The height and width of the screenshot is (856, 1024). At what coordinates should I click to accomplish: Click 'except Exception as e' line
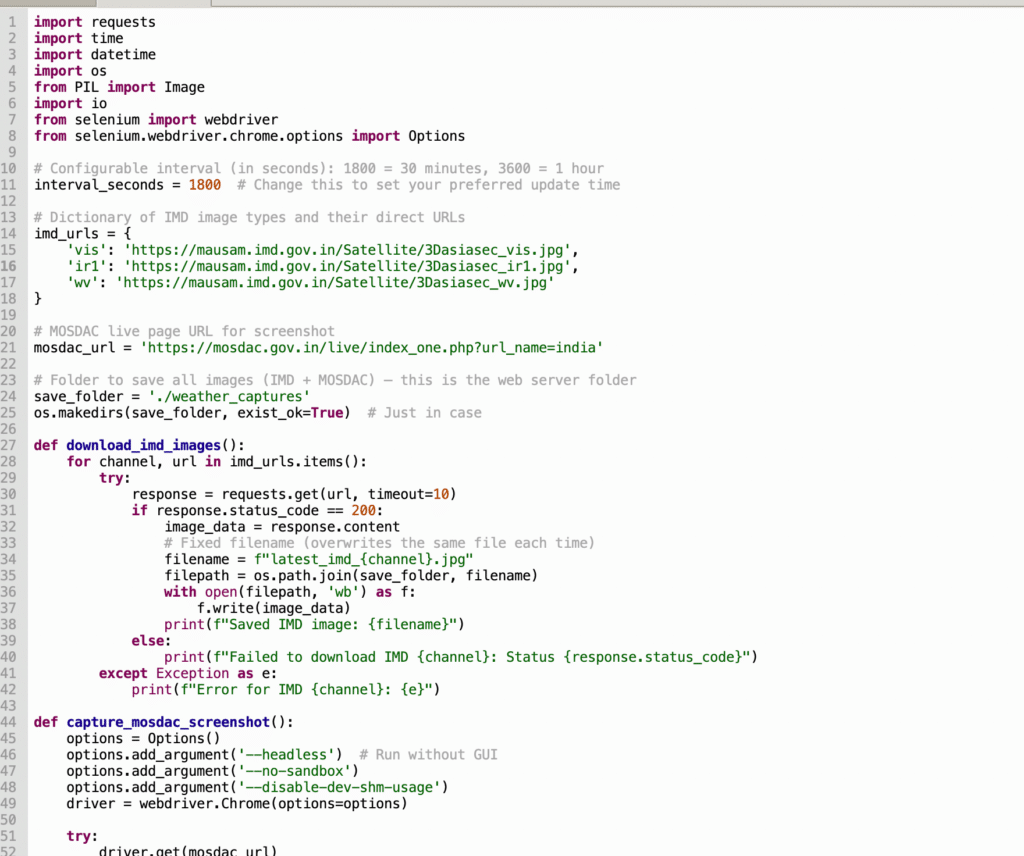pyautogui.click(x=188, y=674)
